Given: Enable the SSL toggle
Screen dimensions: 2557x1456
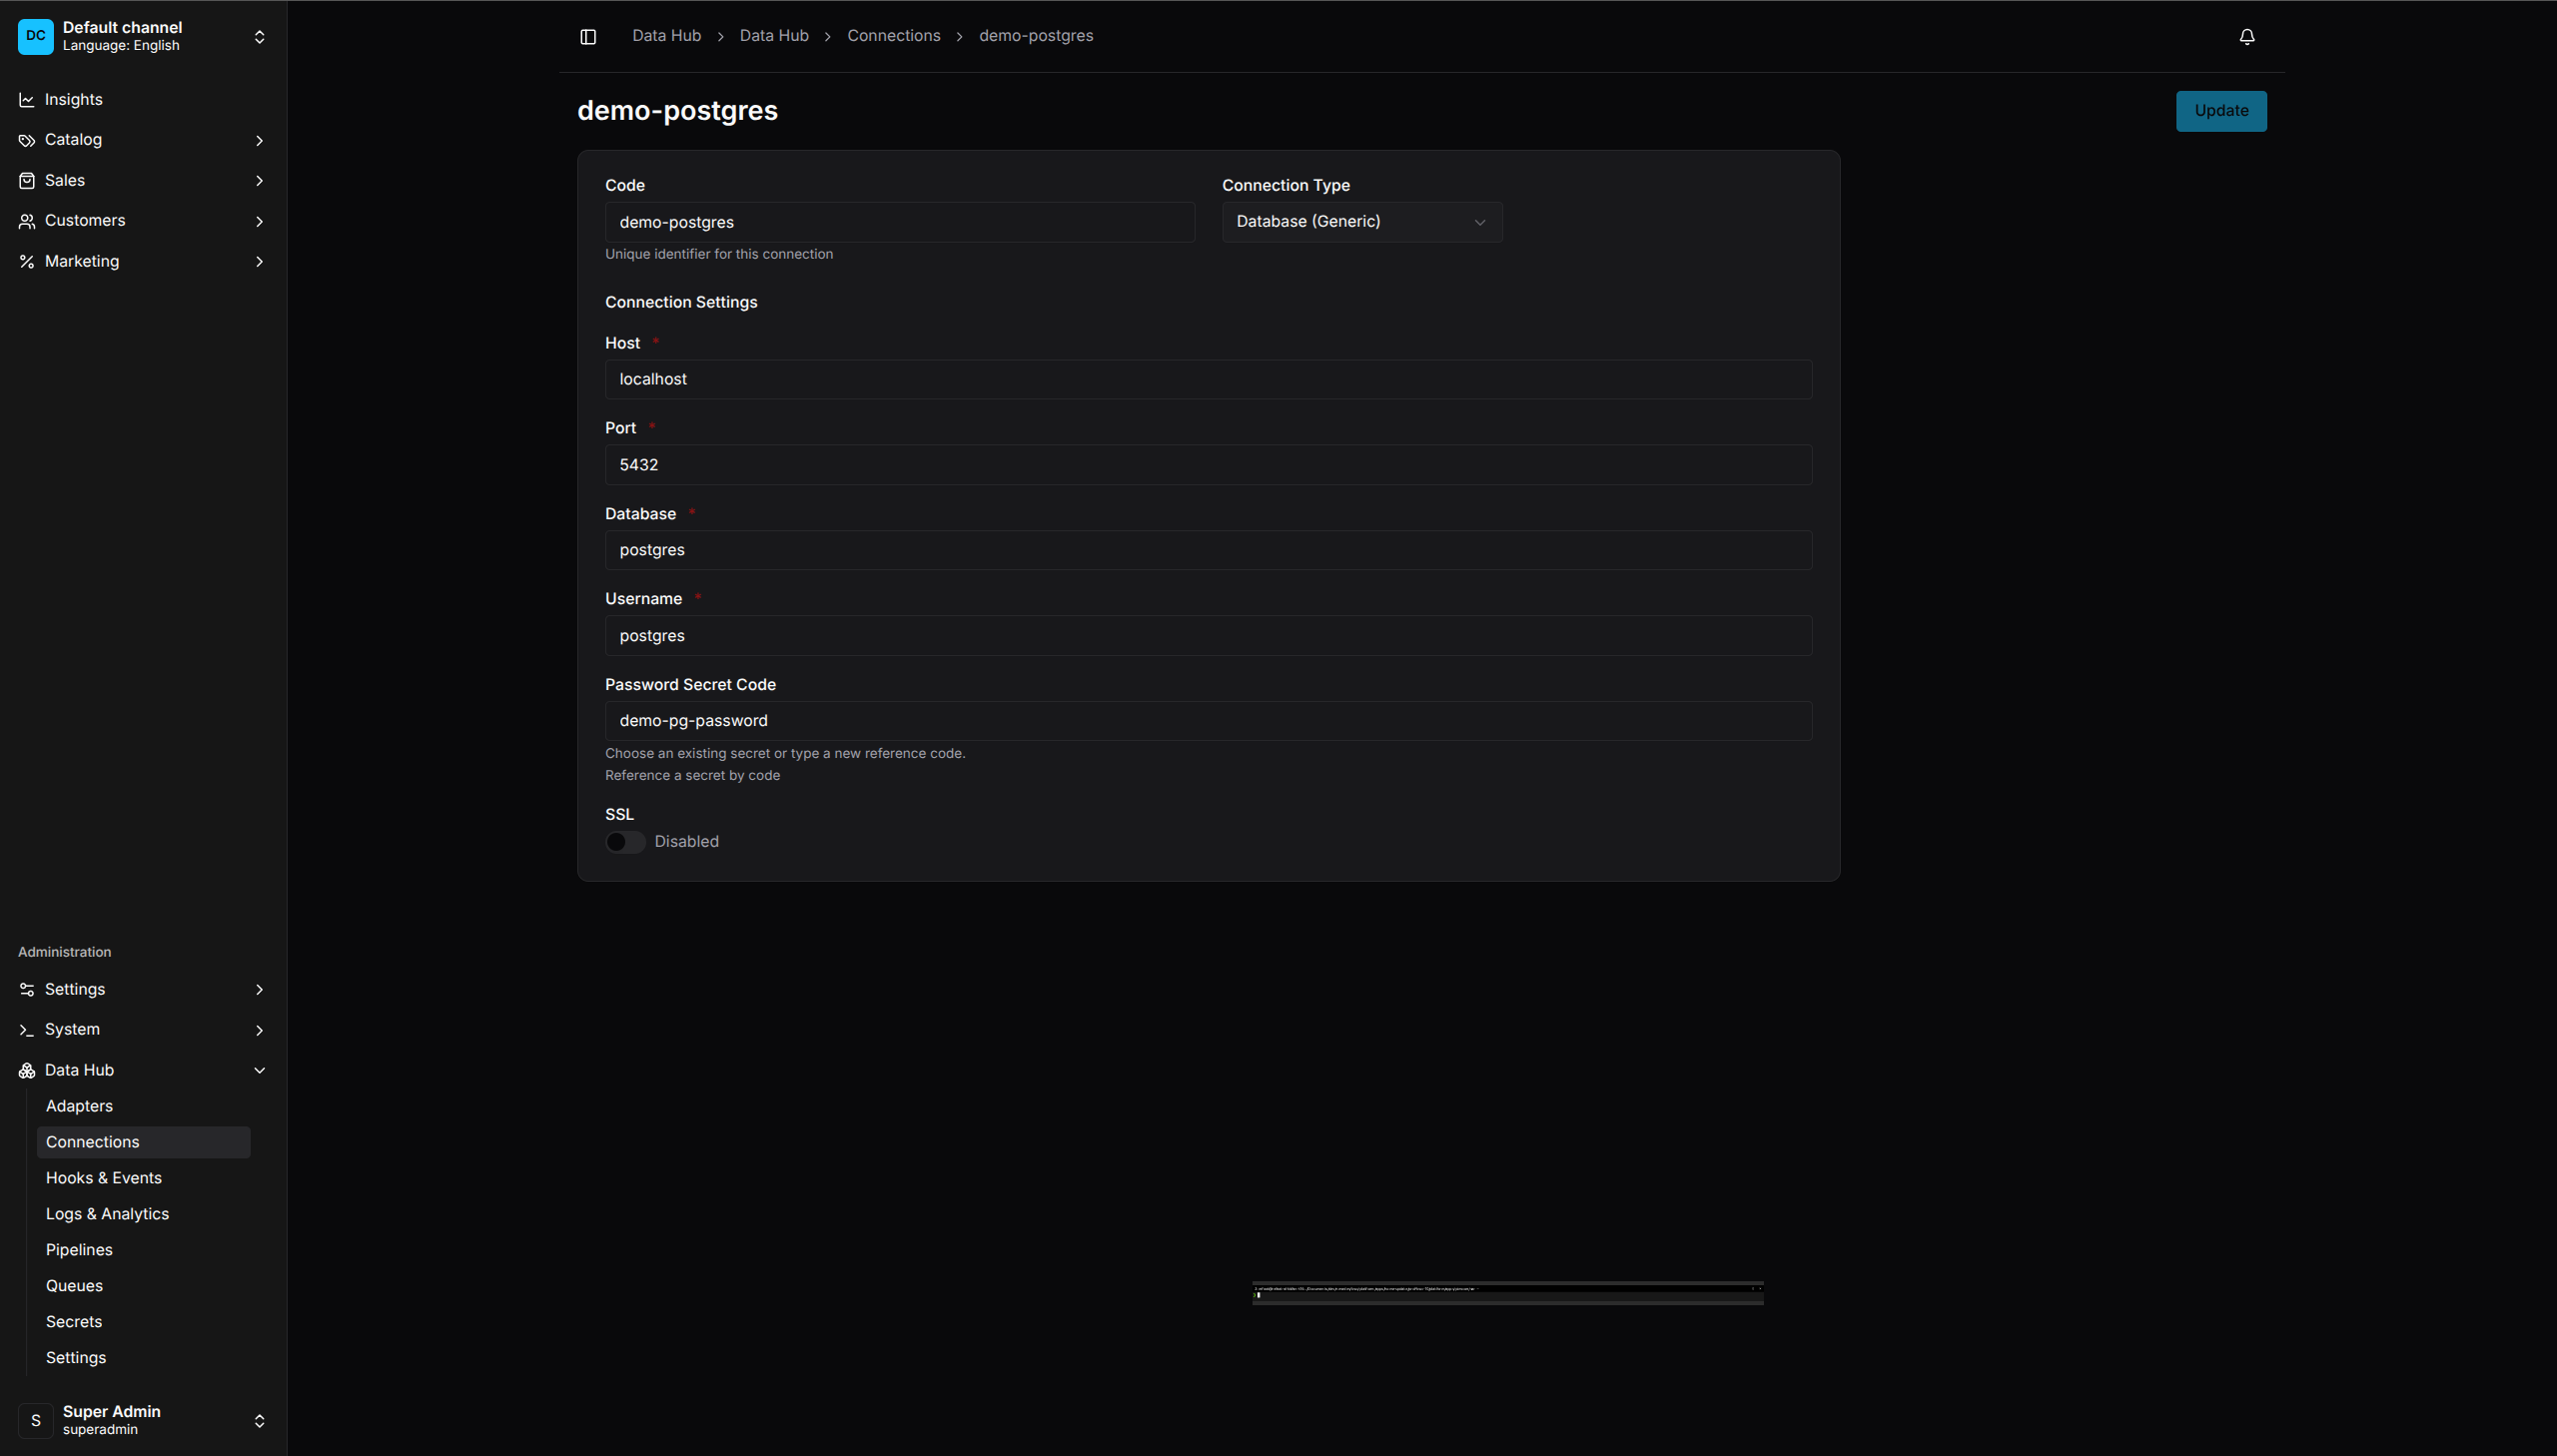Looking at the screenshot, I should pos(624,841).
